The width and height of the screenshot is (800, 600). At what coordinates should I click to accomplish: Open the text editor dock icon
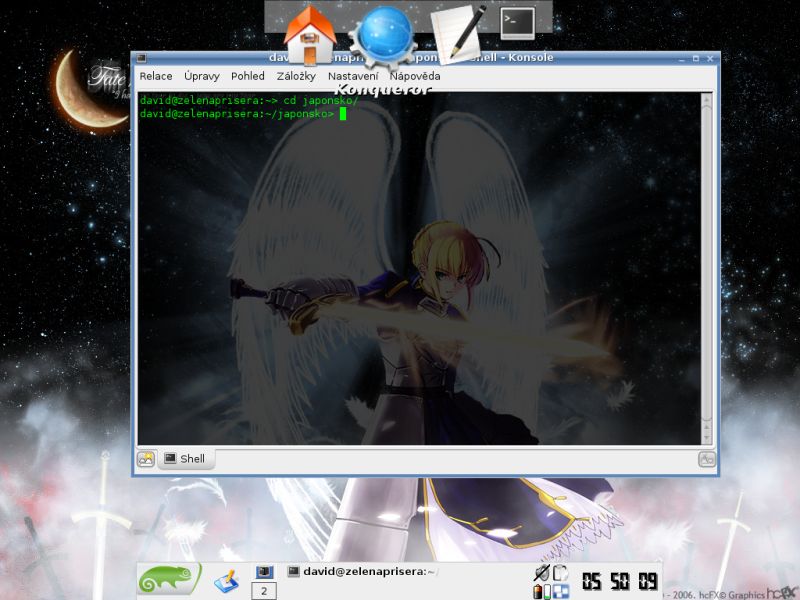pos(458,33)
